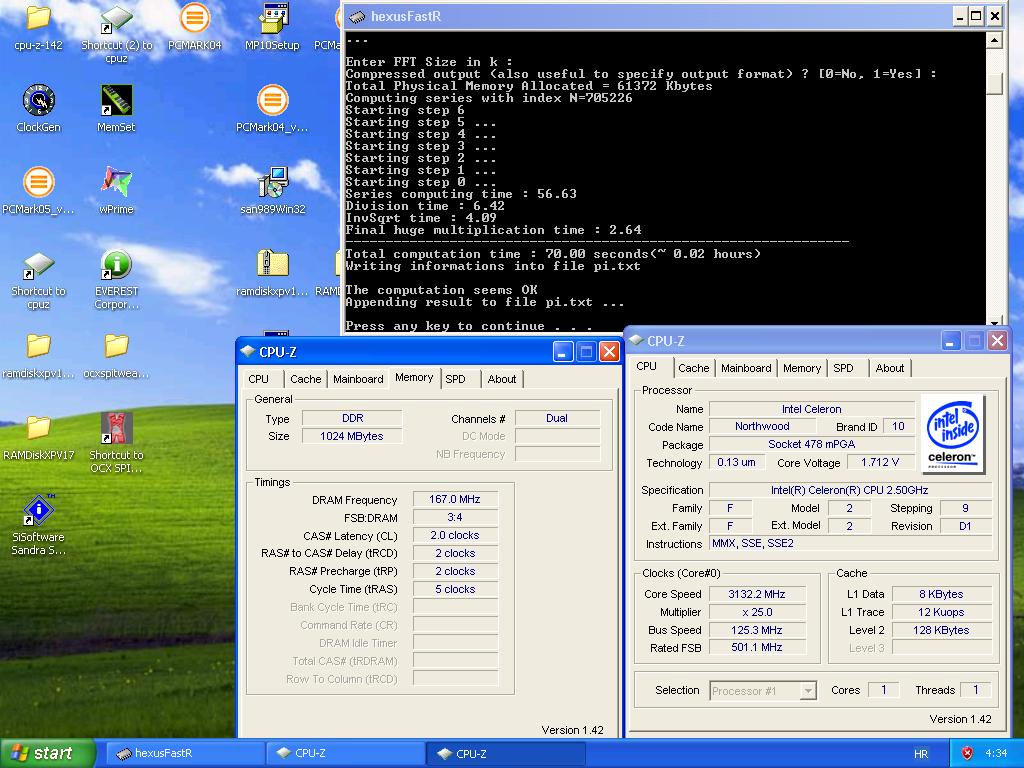
Task: Open SPD tab in processor CPU-Z window
Action: click(x=843, y=368)
